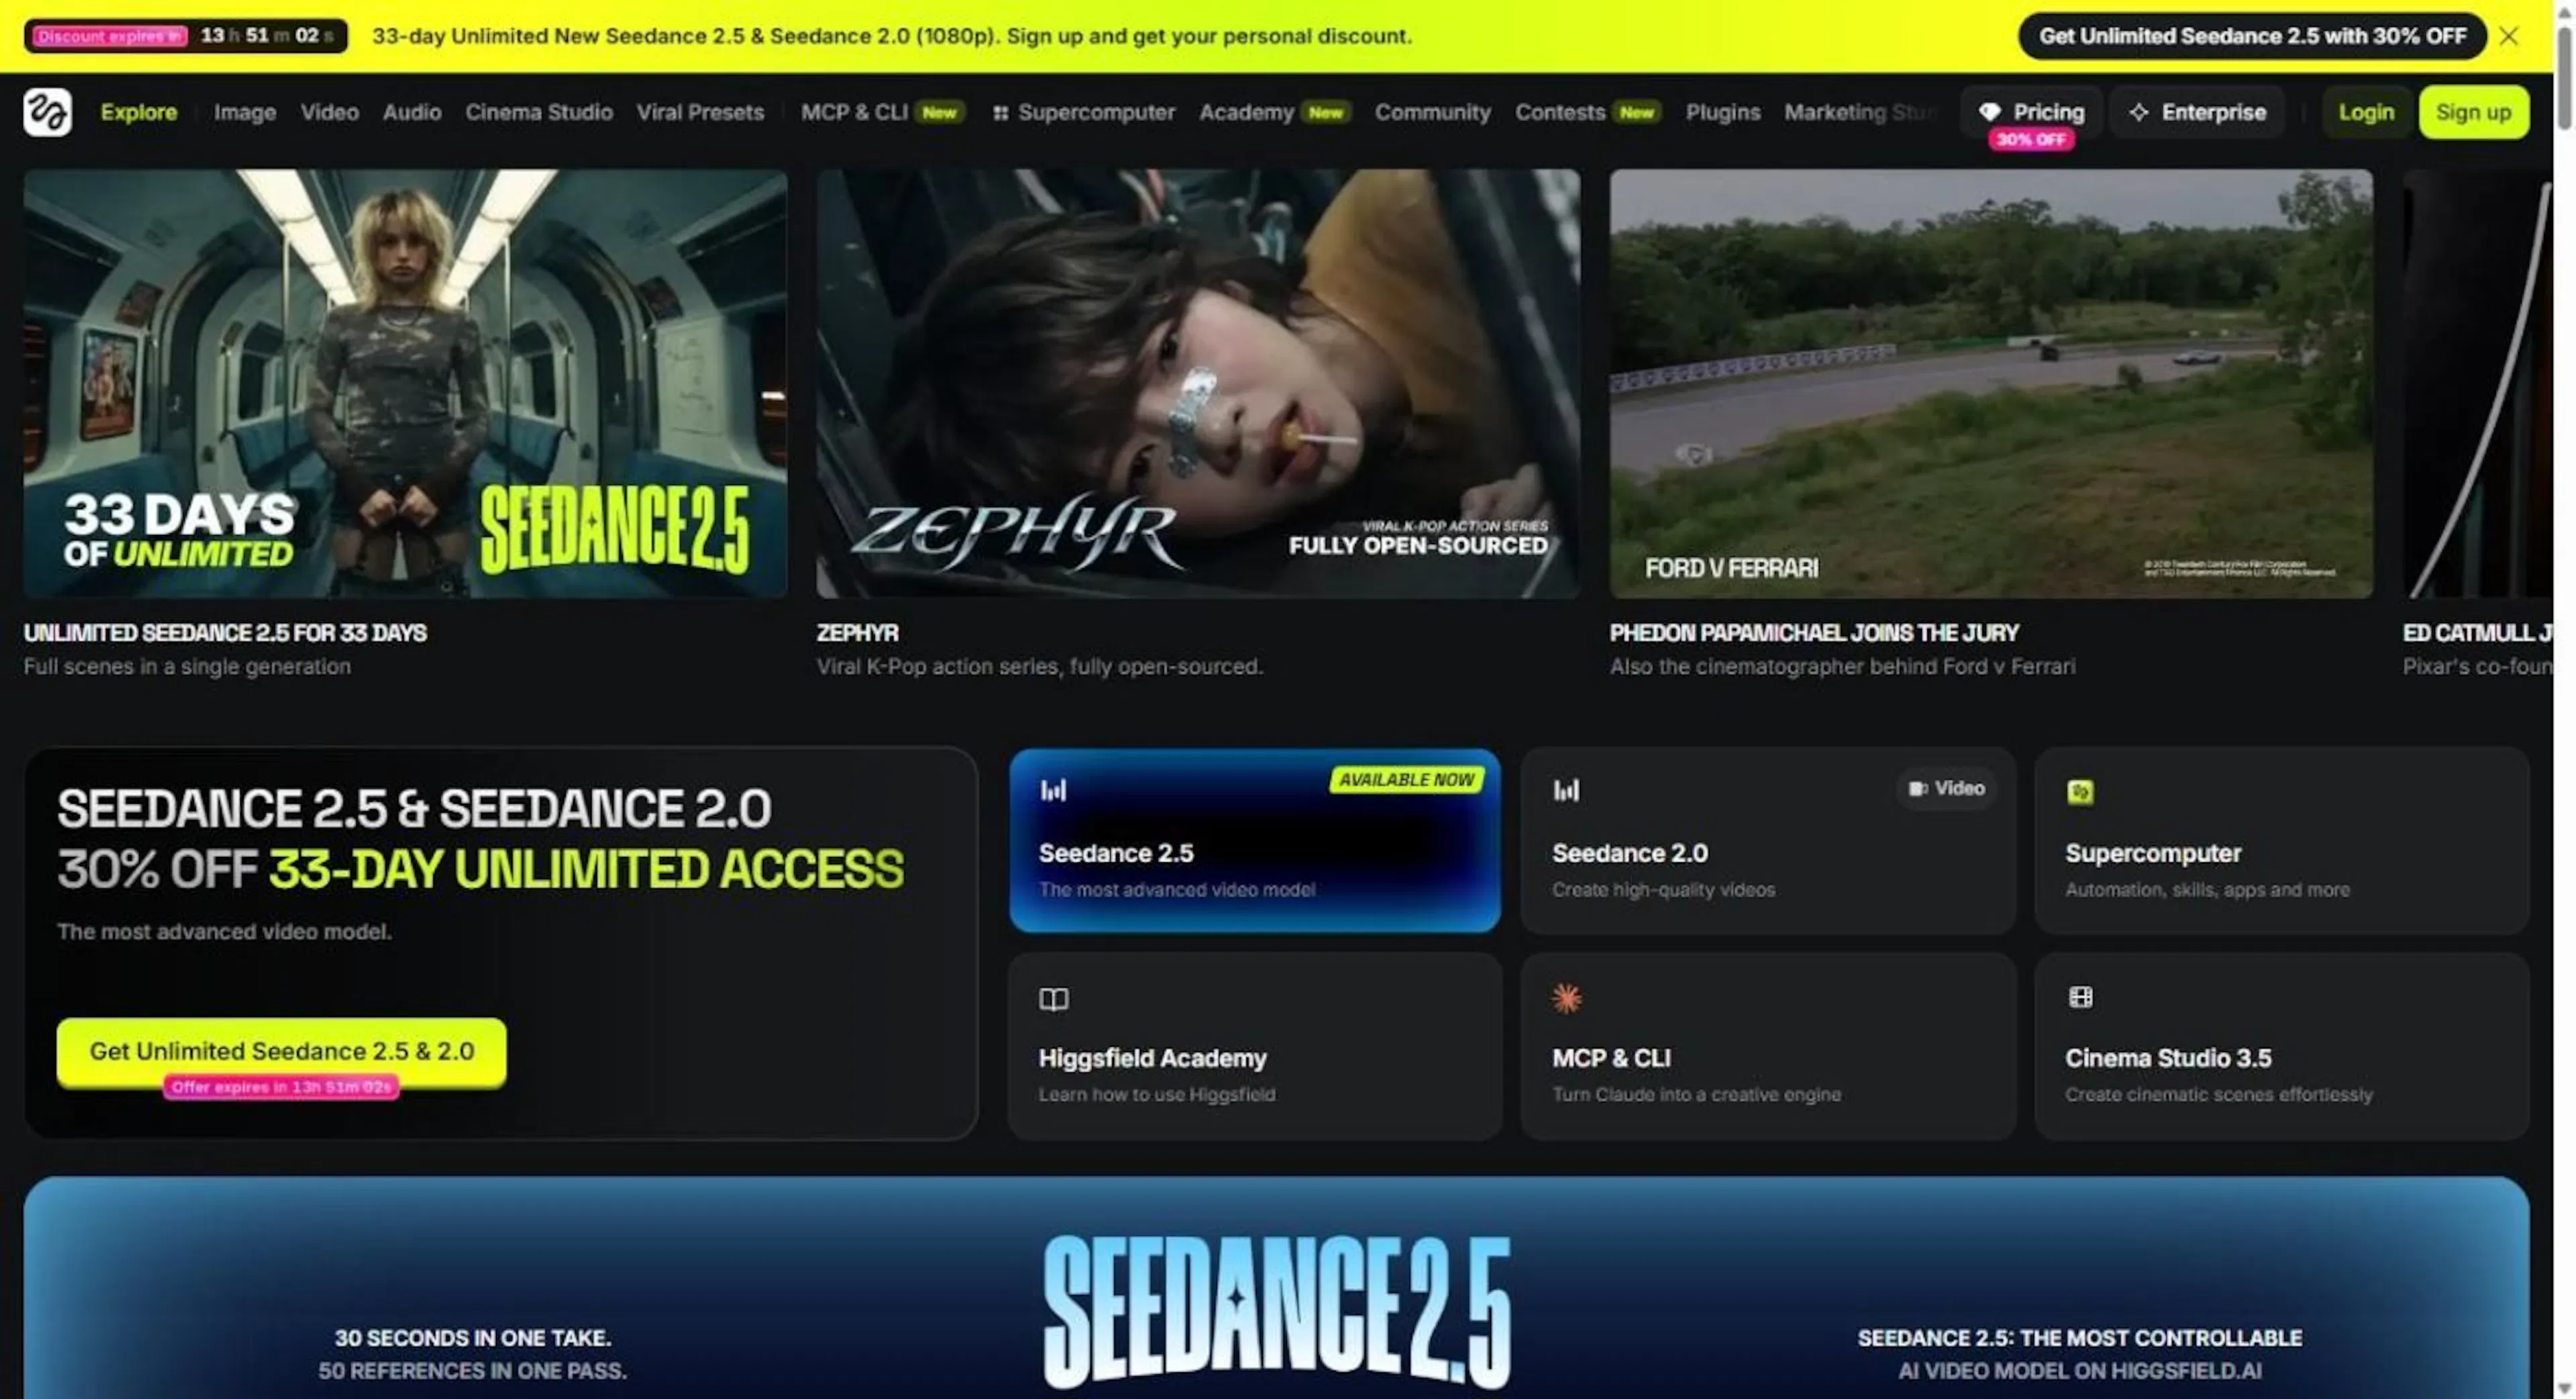Click the '30% OFF' badge under Pricing
The height and width of the screenshot is (1399, 2576).
pos(2031,140)
